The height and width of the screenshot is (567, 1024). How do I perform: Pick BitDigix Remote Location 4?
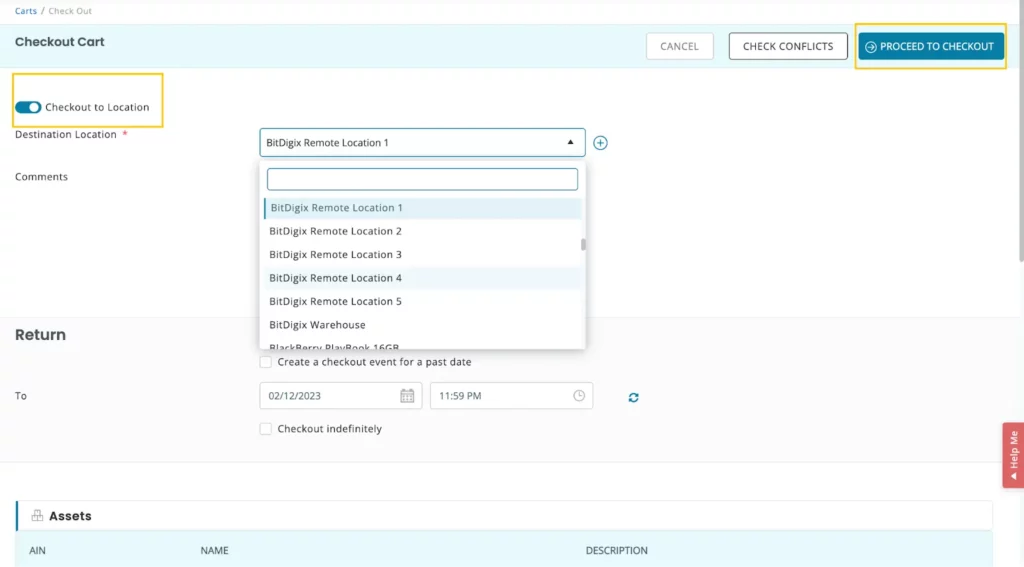[x=335, y=278]
